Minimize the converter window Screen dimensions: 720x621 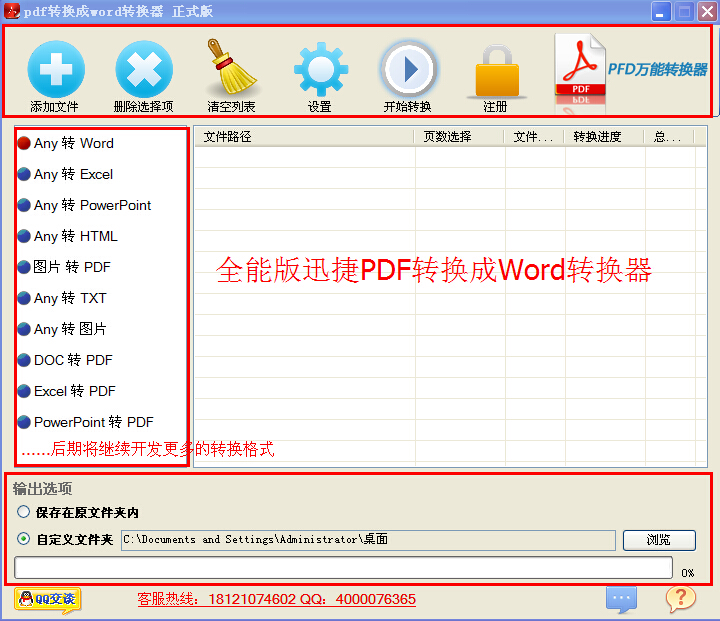pyautogui.click(x=661, y=11)
